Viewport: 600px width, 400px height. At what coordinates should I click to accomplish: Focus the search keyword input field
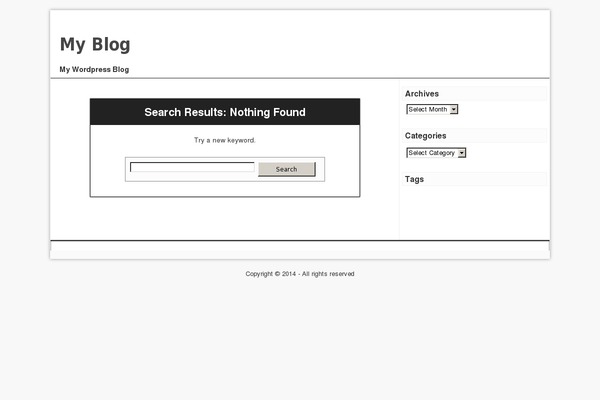192,168
